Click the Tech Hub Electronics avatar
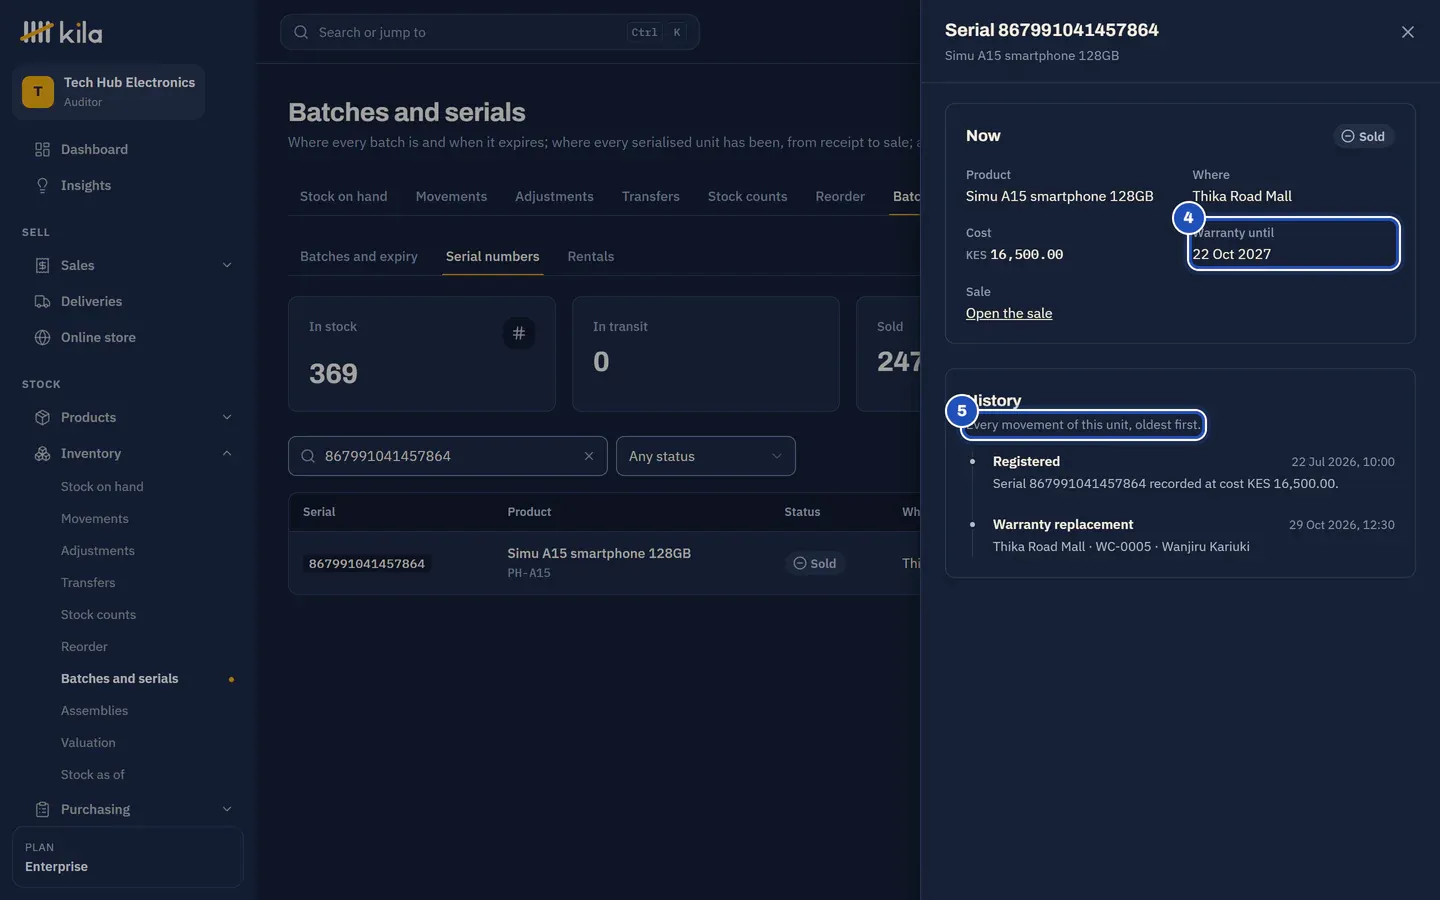Viewport: 1440px width, 900px height. 38,92
